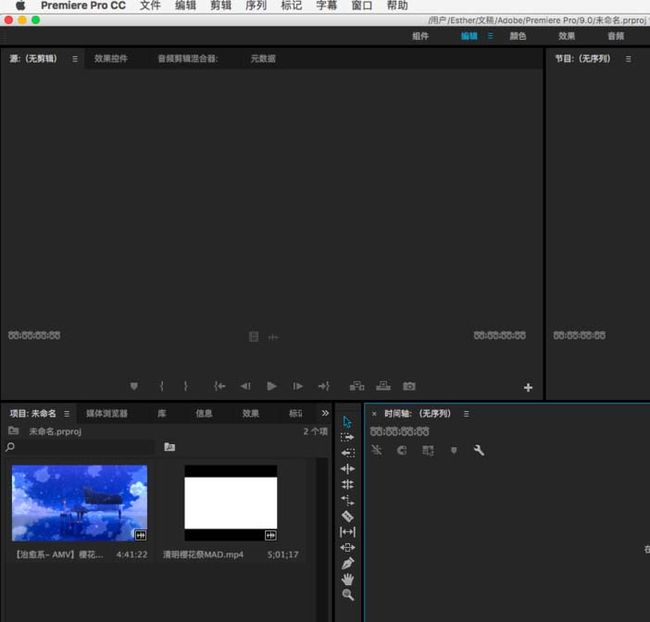Open the 序列 menu
Image resolution: width=650 pixels, height=622 pixels.
(256, 6)
